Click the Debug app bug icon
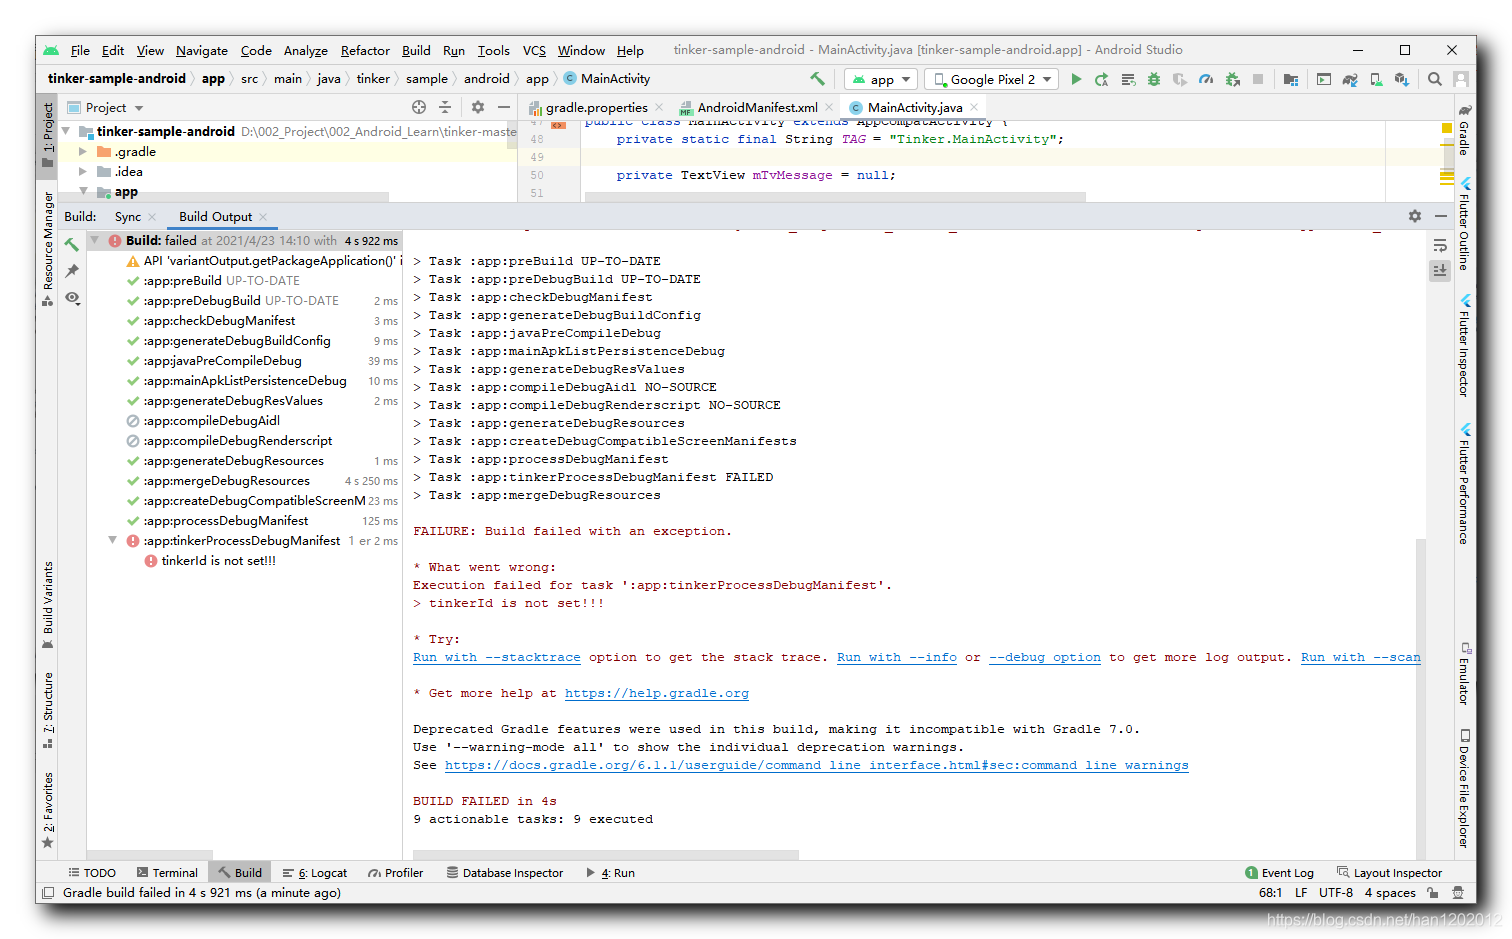This screenshot has height=939, width=1512. pos(1154,79)
